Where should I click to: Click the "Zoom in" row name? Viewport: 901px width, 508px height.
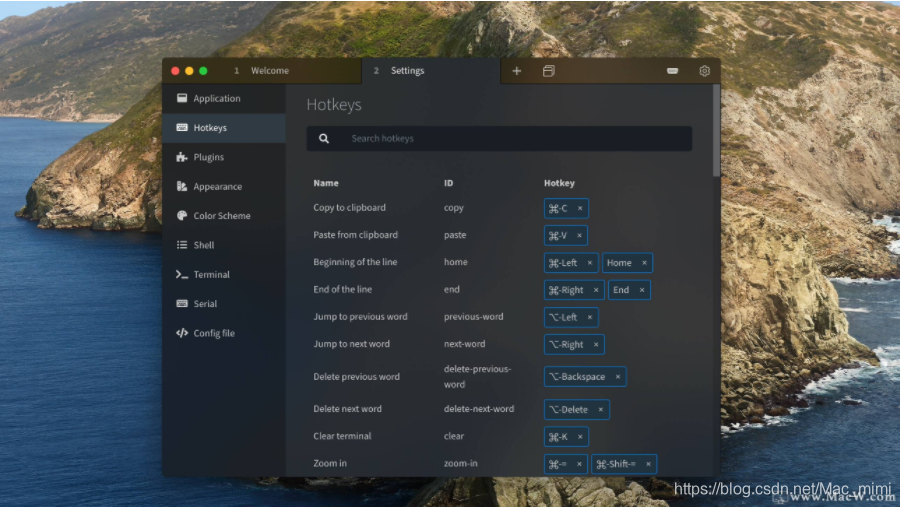(330, 463)
